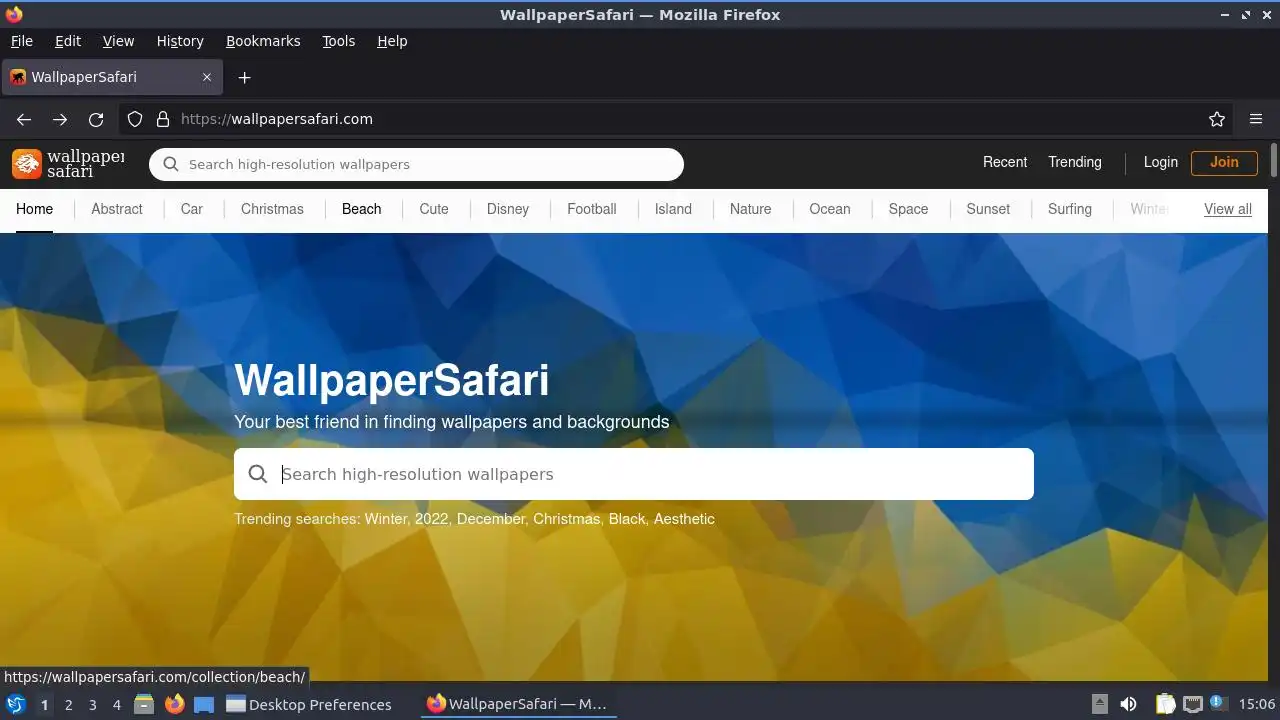
Task: Click the show desktop icon in taskbar
Action: pyautogui.click(x=204, y=704)
